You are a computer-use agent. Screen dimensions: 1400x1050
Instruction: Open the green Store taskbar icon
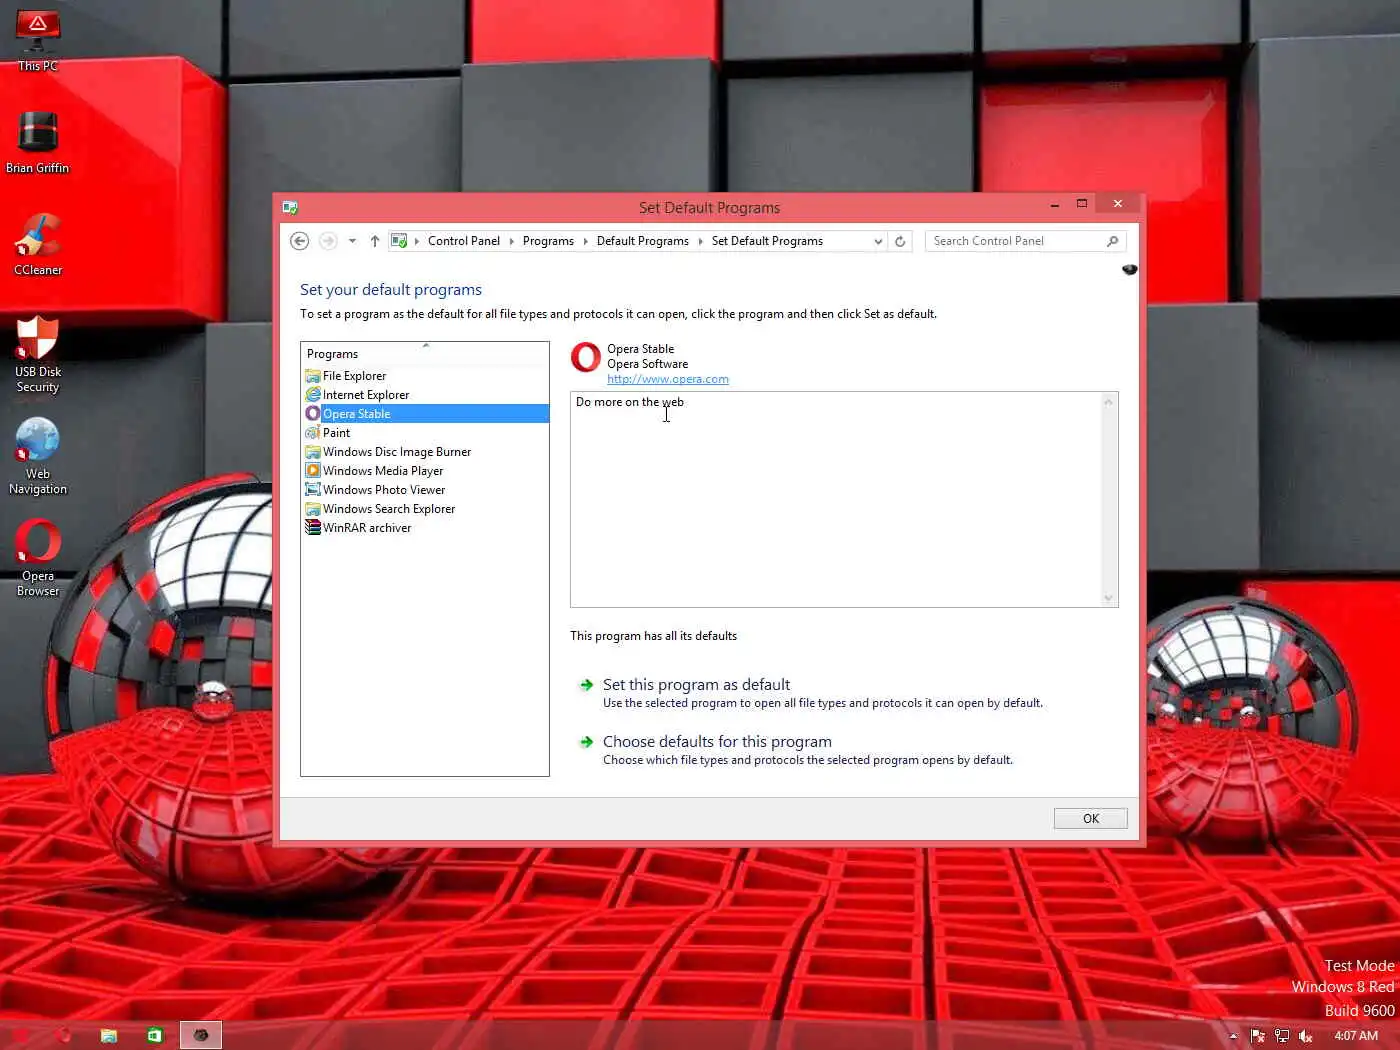pos(154,1035)
